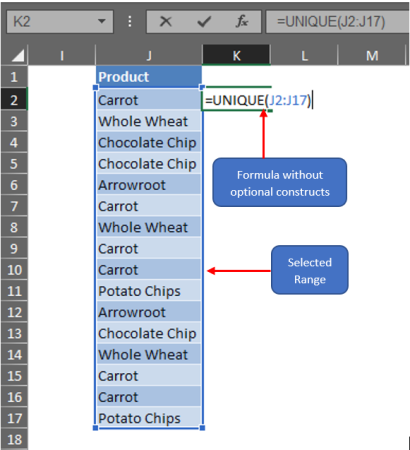
Task: Click the Selected Range callout box
Action: pyautogui.click(x=310, y=270)
